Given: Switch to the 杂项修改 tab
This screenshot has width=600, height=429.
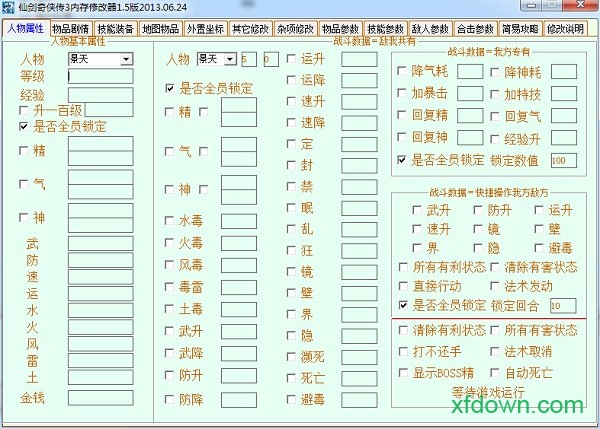Looking at the screenshot, I should (295, 29).
